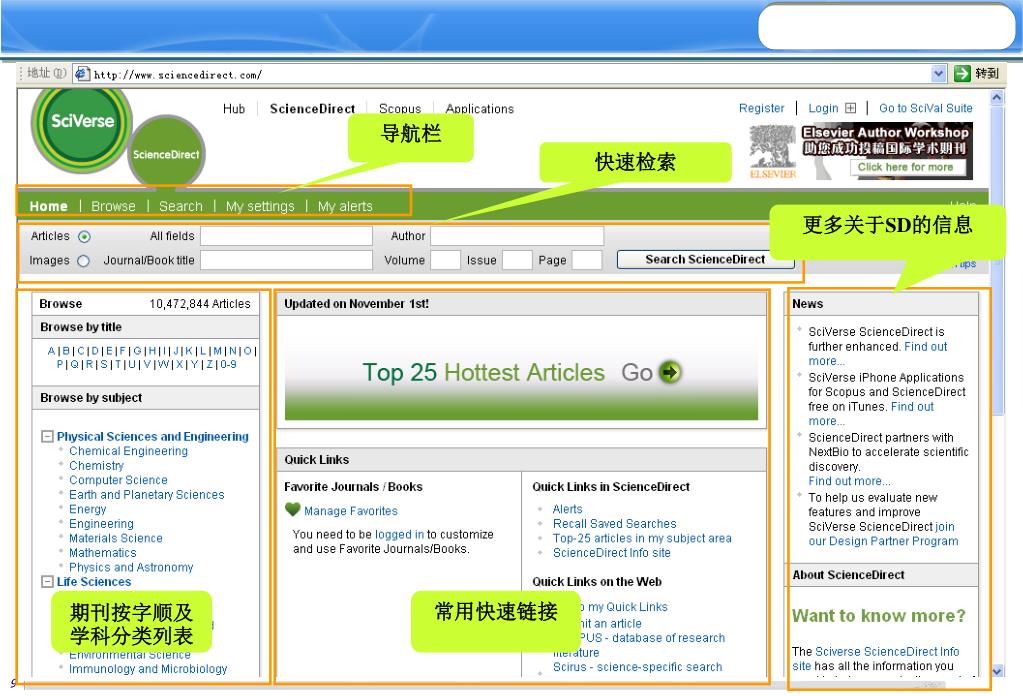
Task: Open Energy subject link
Action: pyautogui.click(x=87, y=509)
